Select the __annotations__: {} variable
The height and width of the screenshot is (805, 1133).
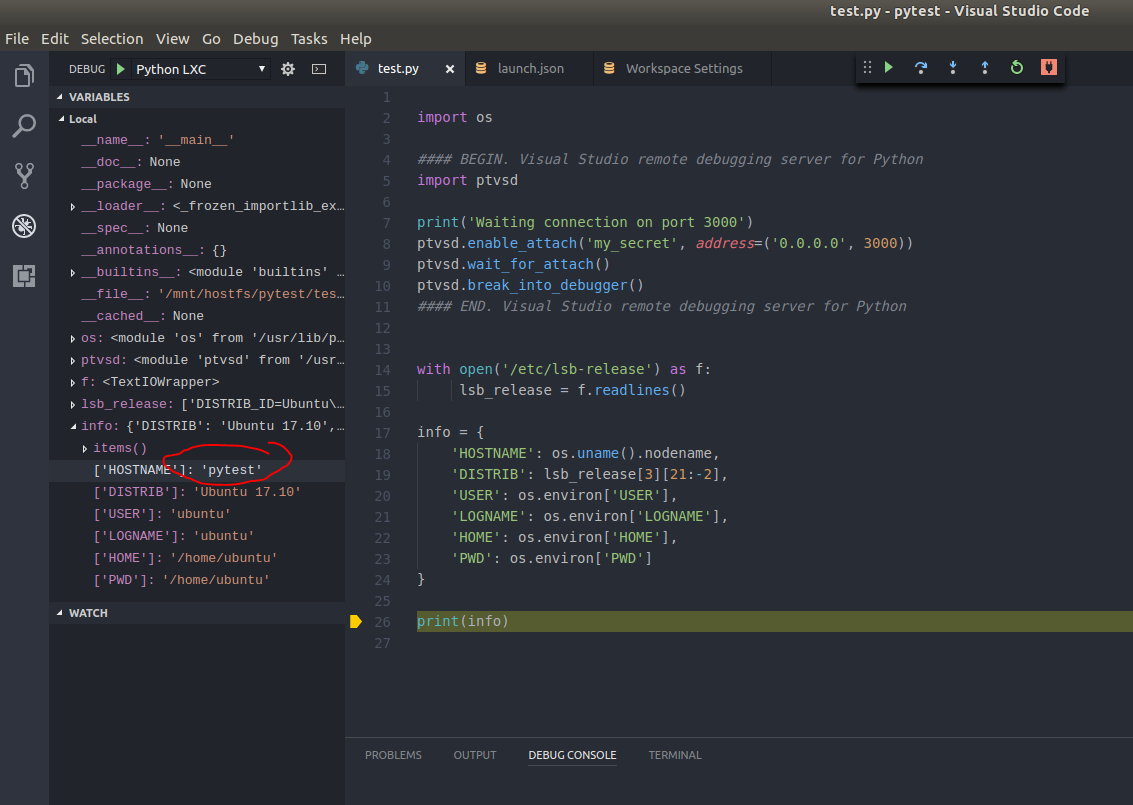click(197, 250)
